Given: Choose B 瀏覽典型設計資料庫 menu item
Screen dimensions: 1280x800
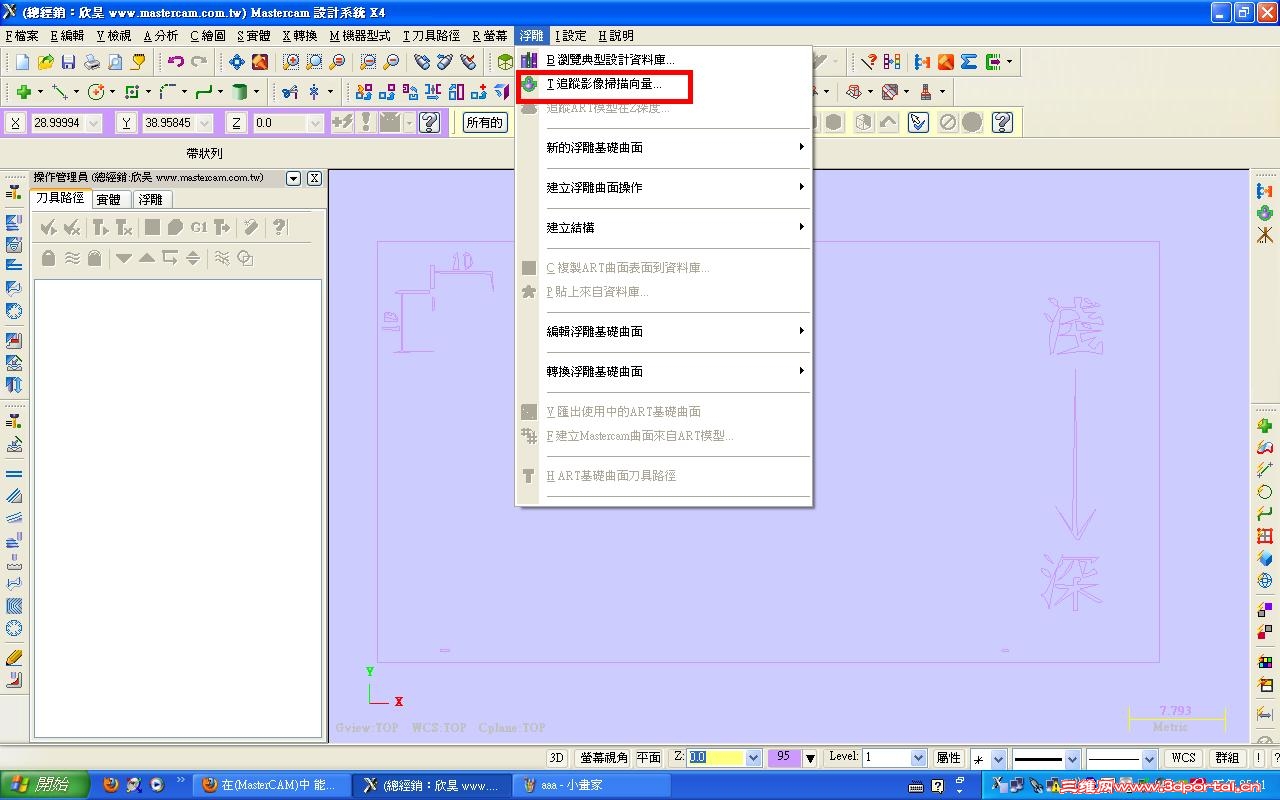Looking at the screenshot, I should tap(610, 60).
